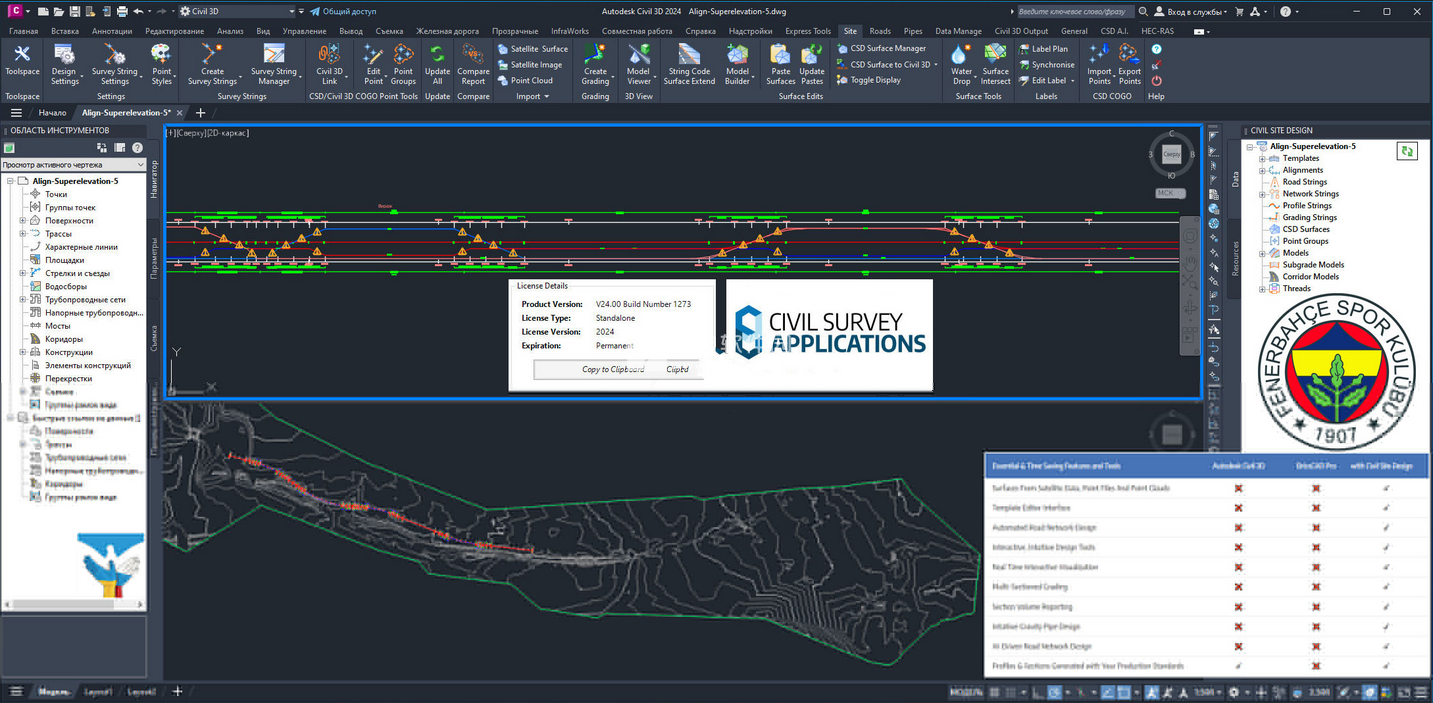Select the Edit Point tool
Viewport: 1433px width, 703px height.
(373, 63)
